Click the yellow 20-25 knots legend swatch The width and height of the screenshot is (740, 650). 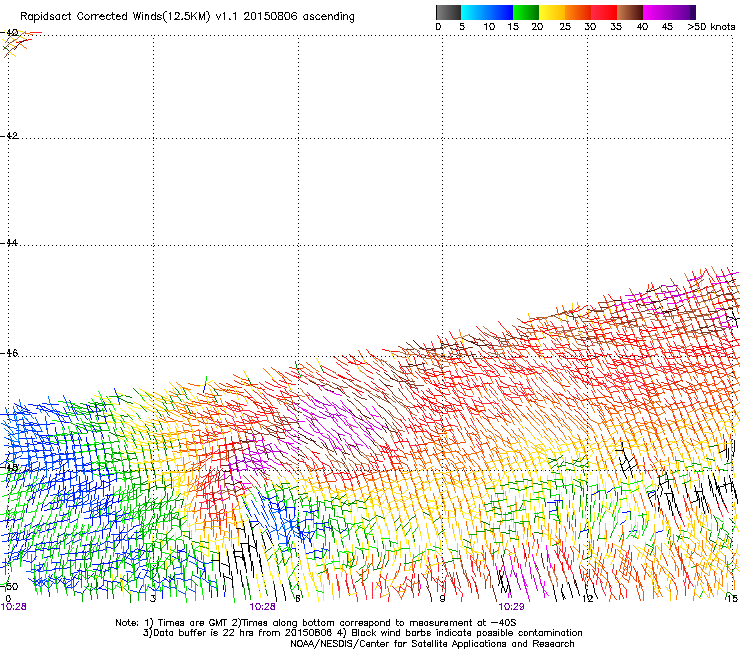pyautogui.click(x=552, y=12)
